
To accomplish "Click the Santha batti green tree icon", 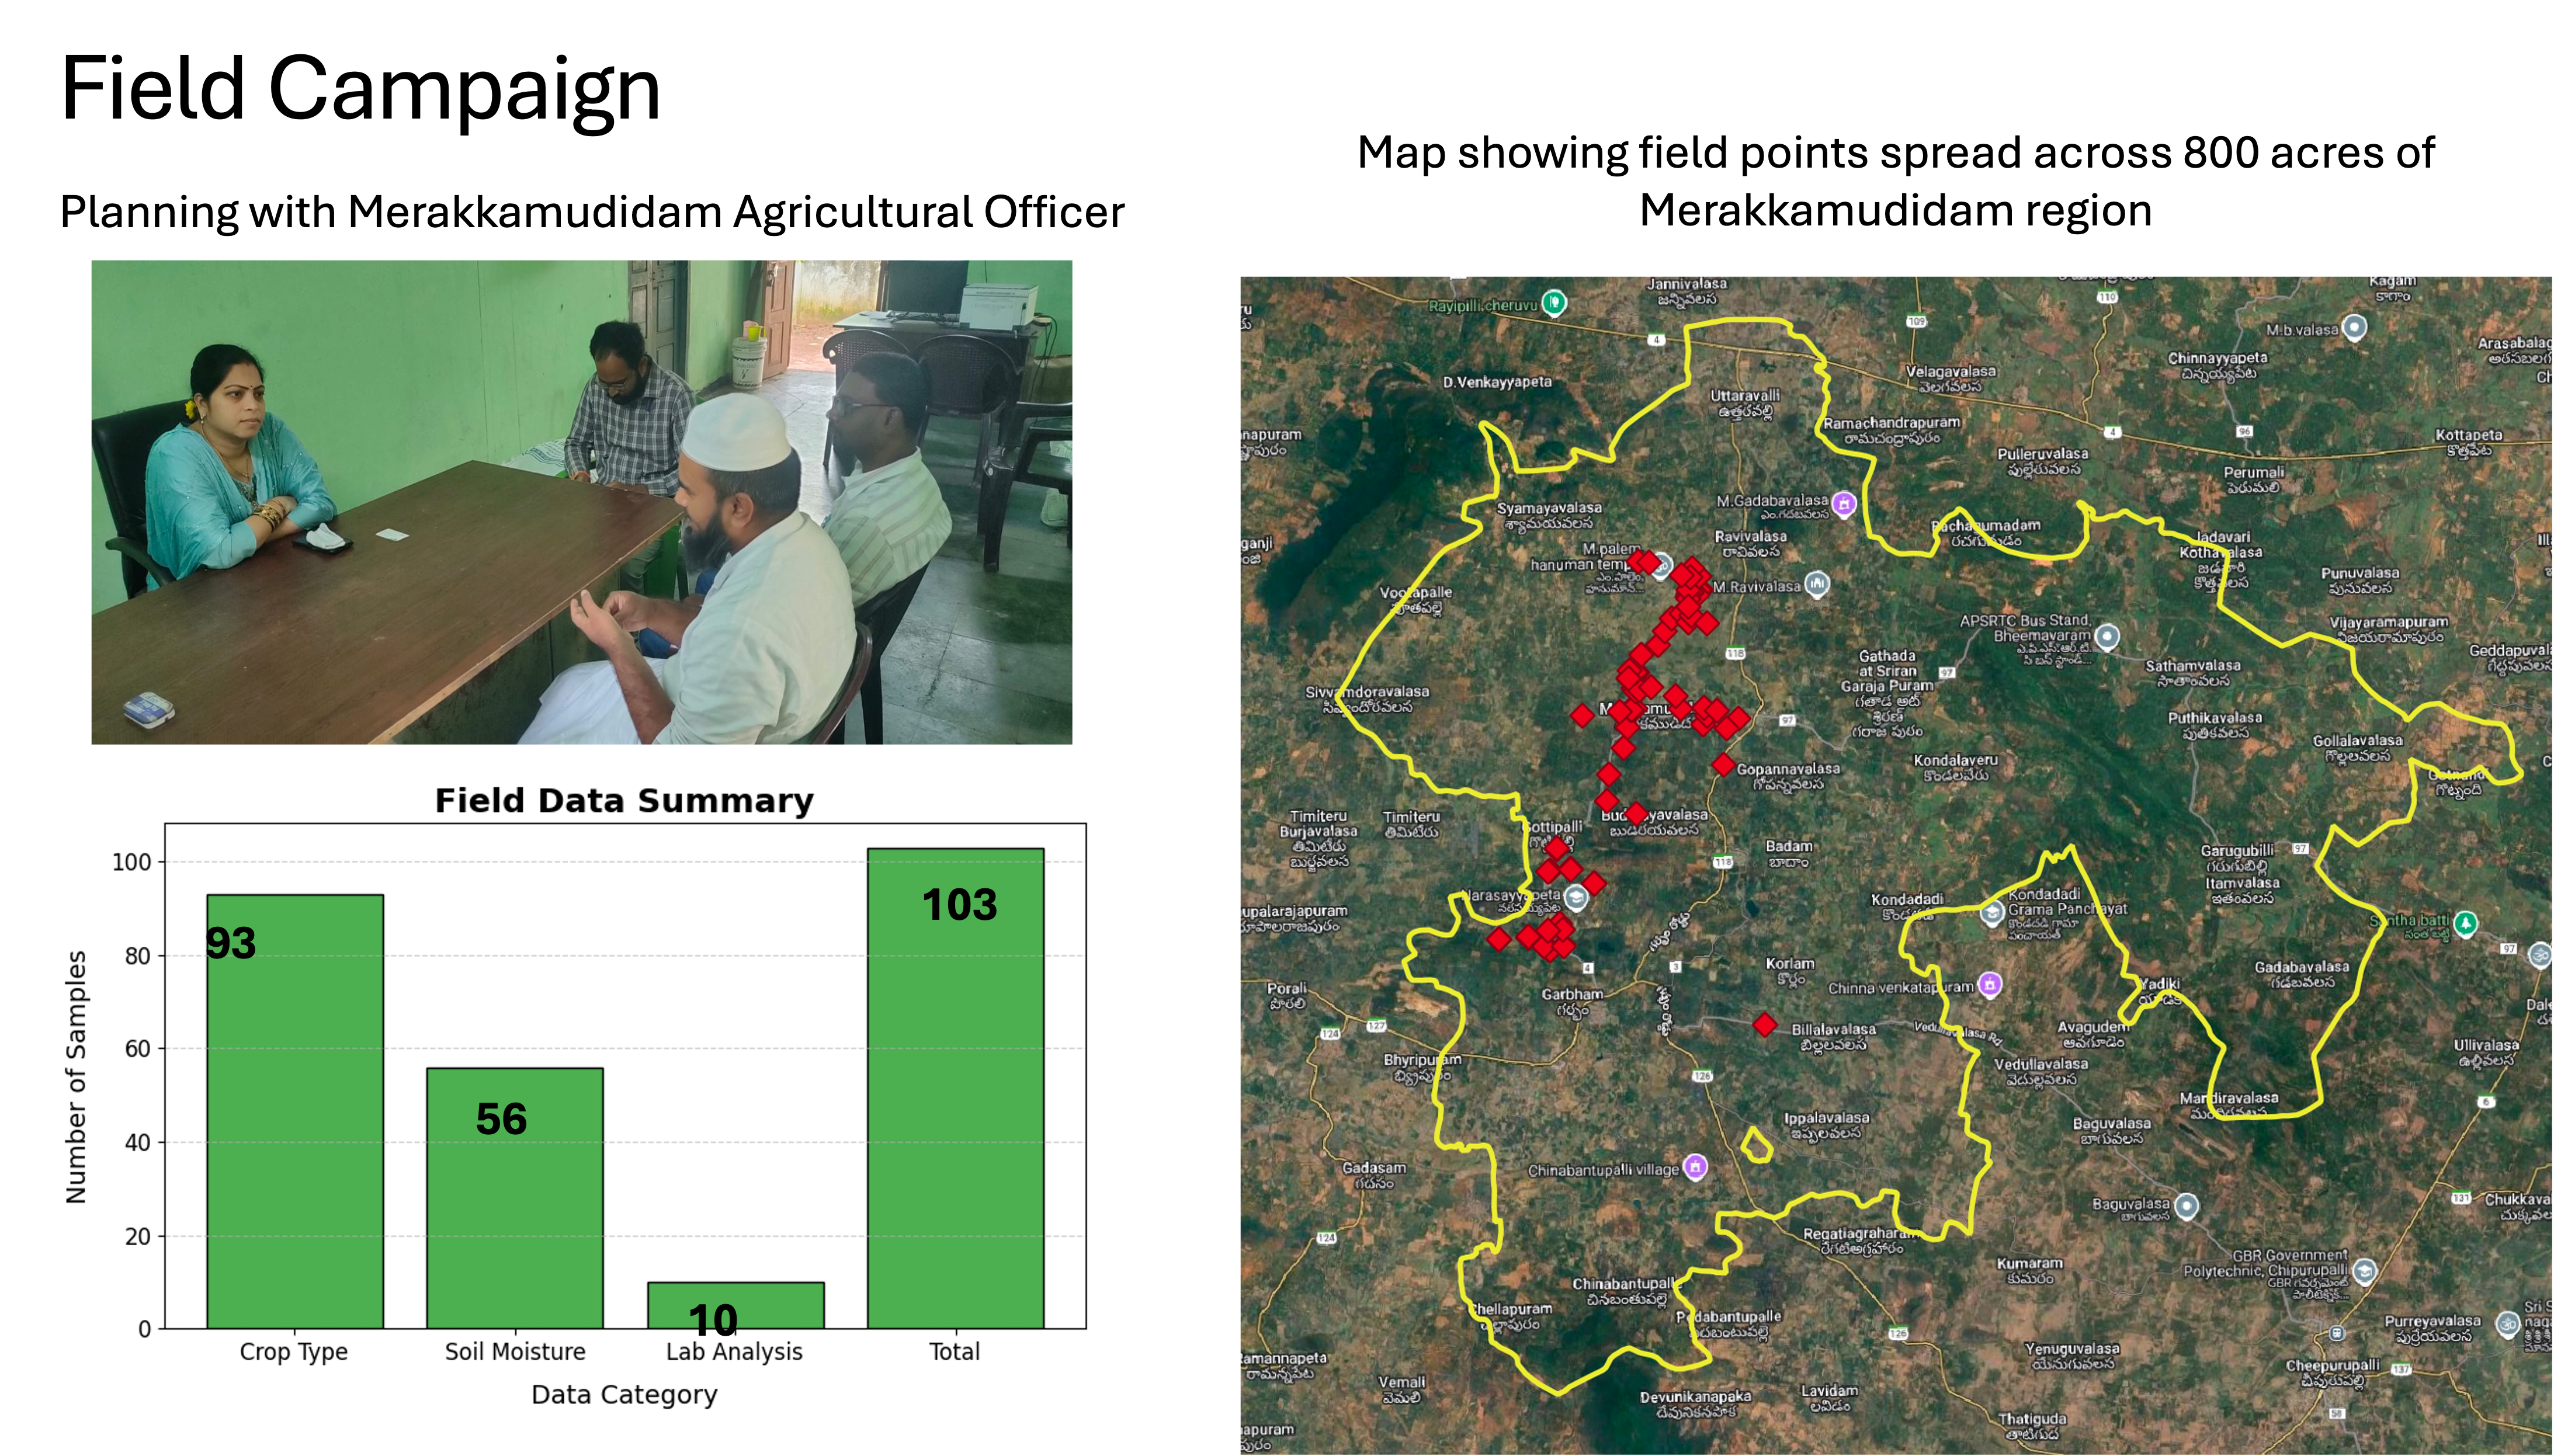I will (x=2466, y=922).
